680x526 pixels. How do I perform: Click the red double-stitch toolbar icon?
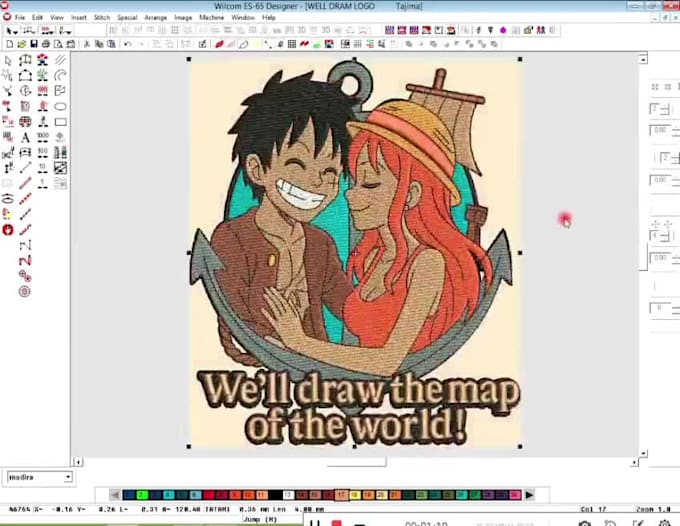[x=304, y=44]
